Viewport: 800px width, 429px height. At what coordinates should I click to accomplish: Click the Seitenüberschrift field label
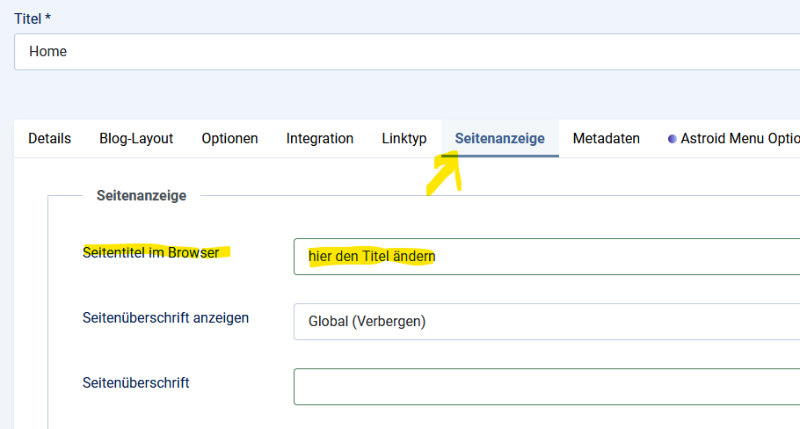pyautogui.click(x=136, y=383)
